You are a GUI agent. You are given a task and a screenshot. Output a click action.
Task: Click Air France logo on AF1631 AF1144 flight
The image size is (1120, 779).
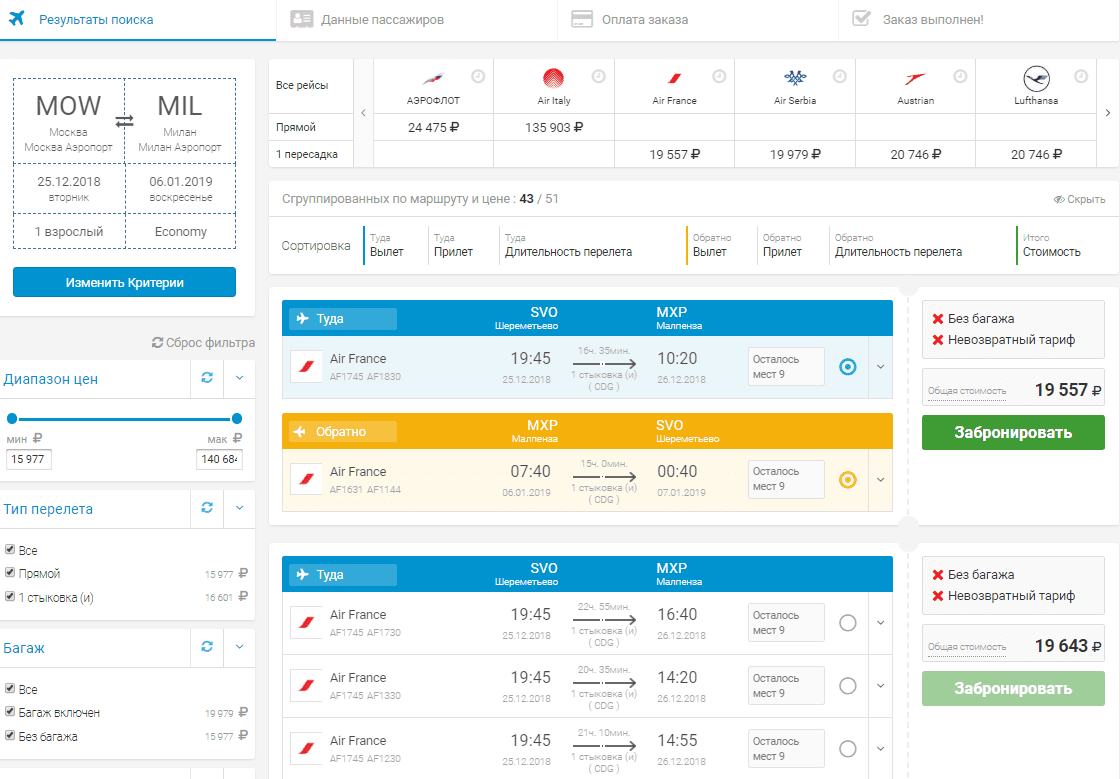point(306,480)
